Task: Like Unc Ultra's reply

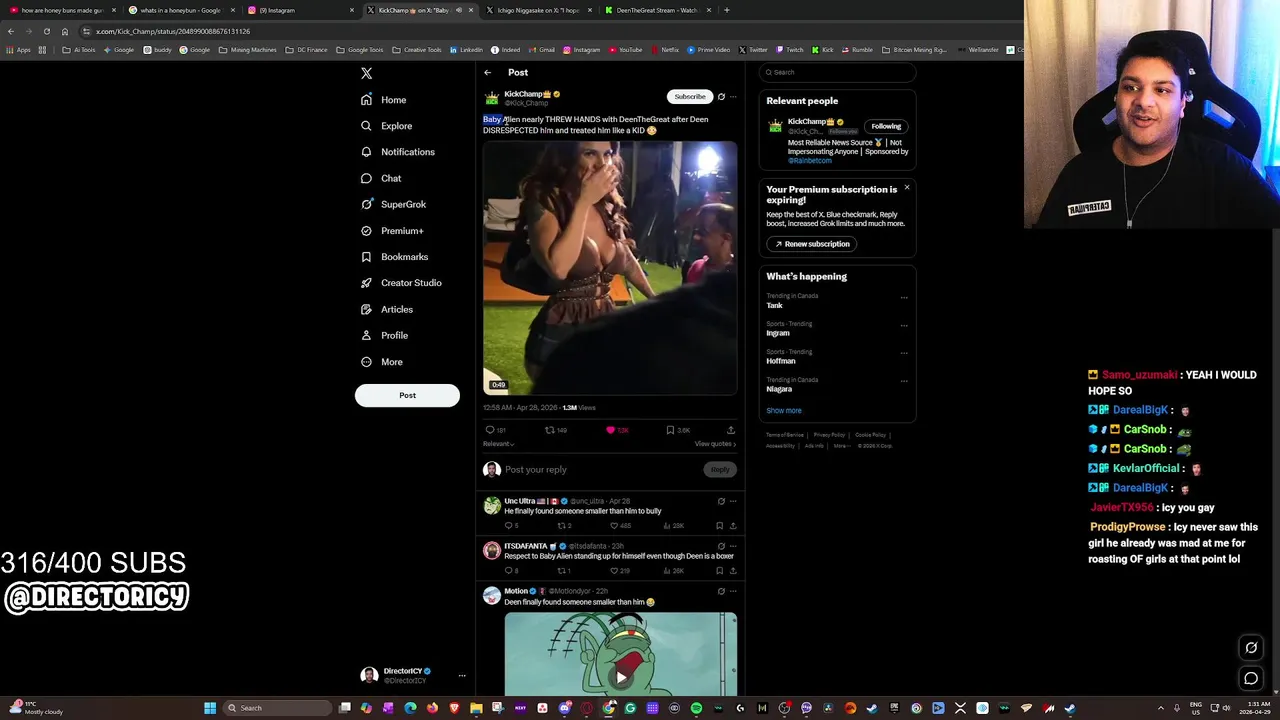Action: [615, 525]
